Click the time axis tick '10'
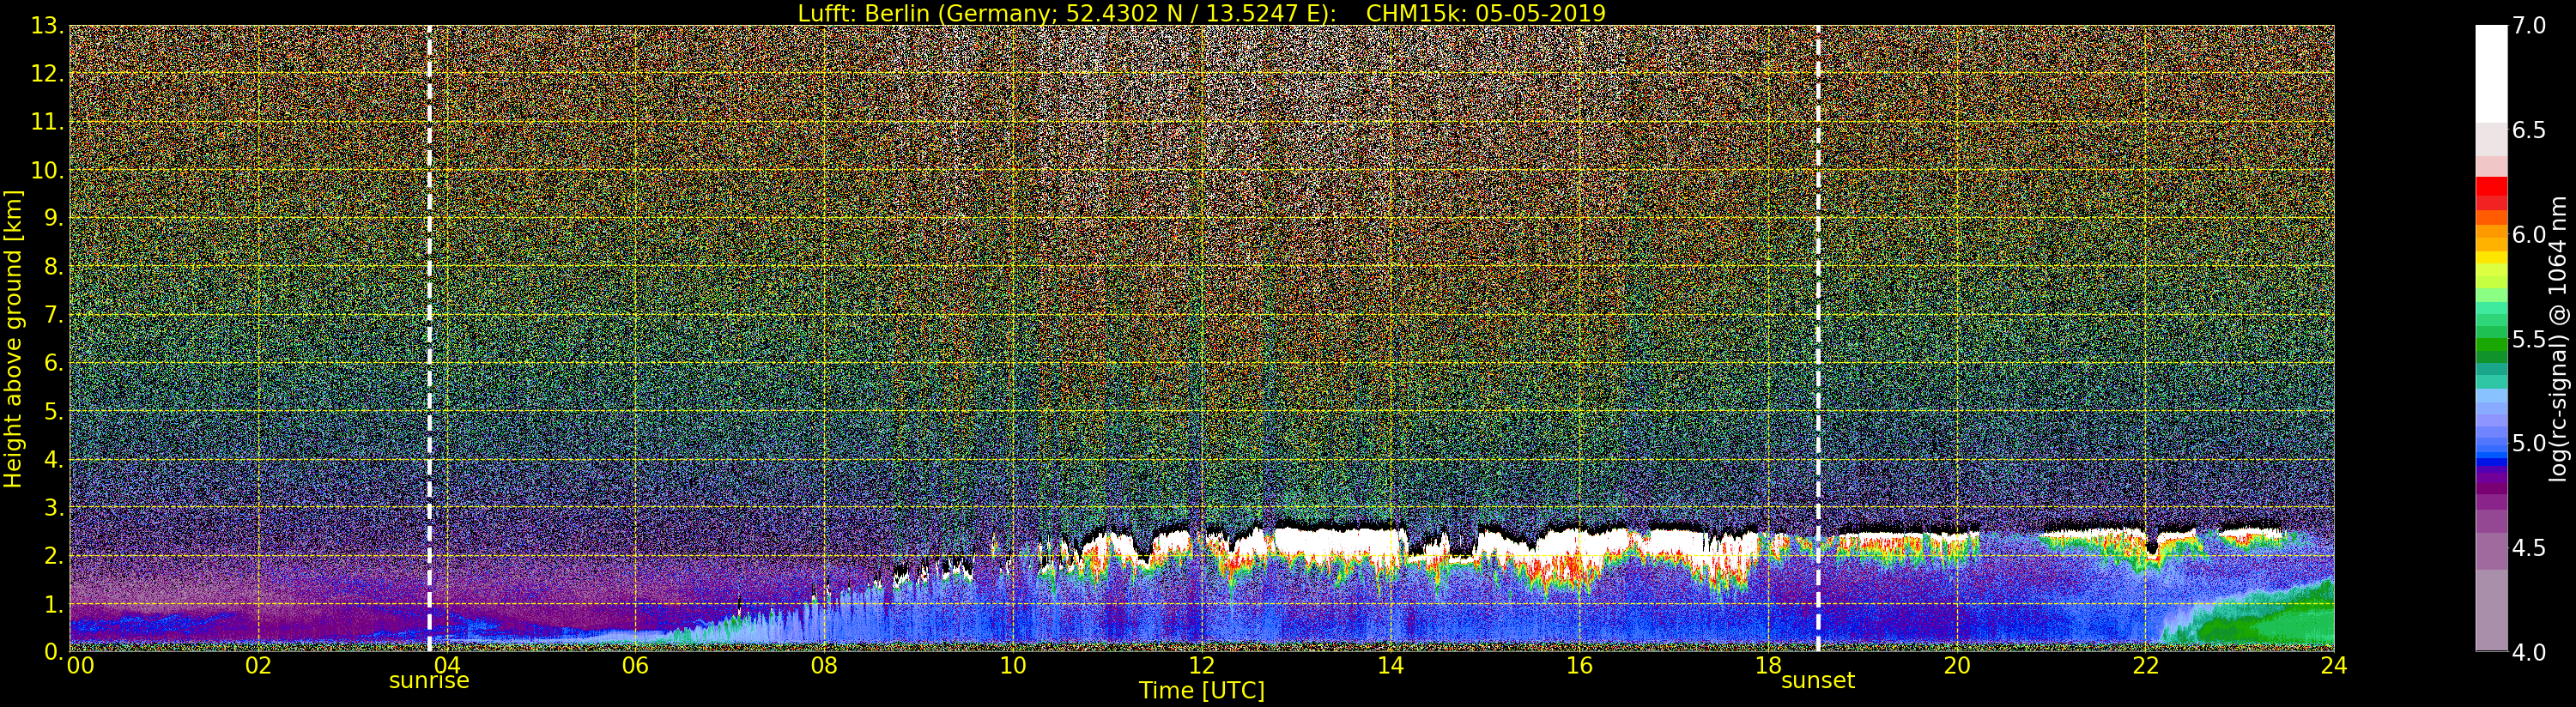 pyautogui.click(x=1012, y=665)
